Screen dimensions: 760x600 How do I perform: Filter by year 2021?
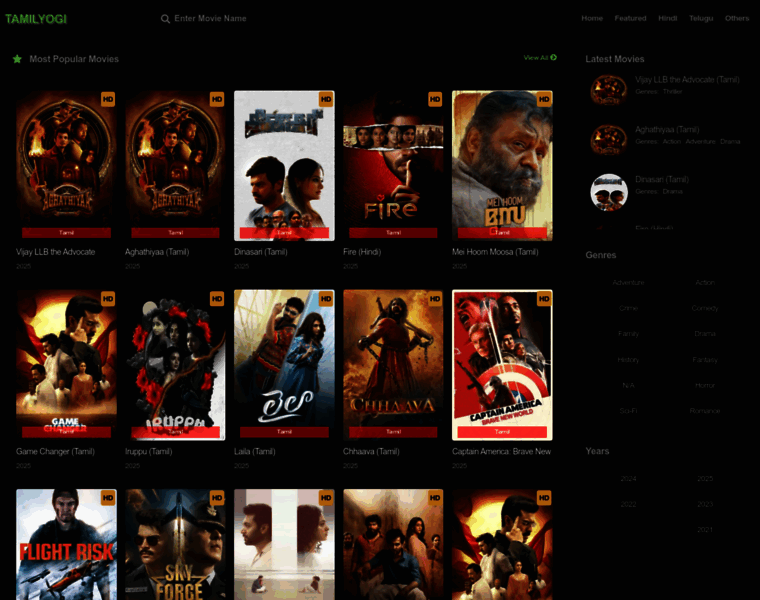pos(705,530)
